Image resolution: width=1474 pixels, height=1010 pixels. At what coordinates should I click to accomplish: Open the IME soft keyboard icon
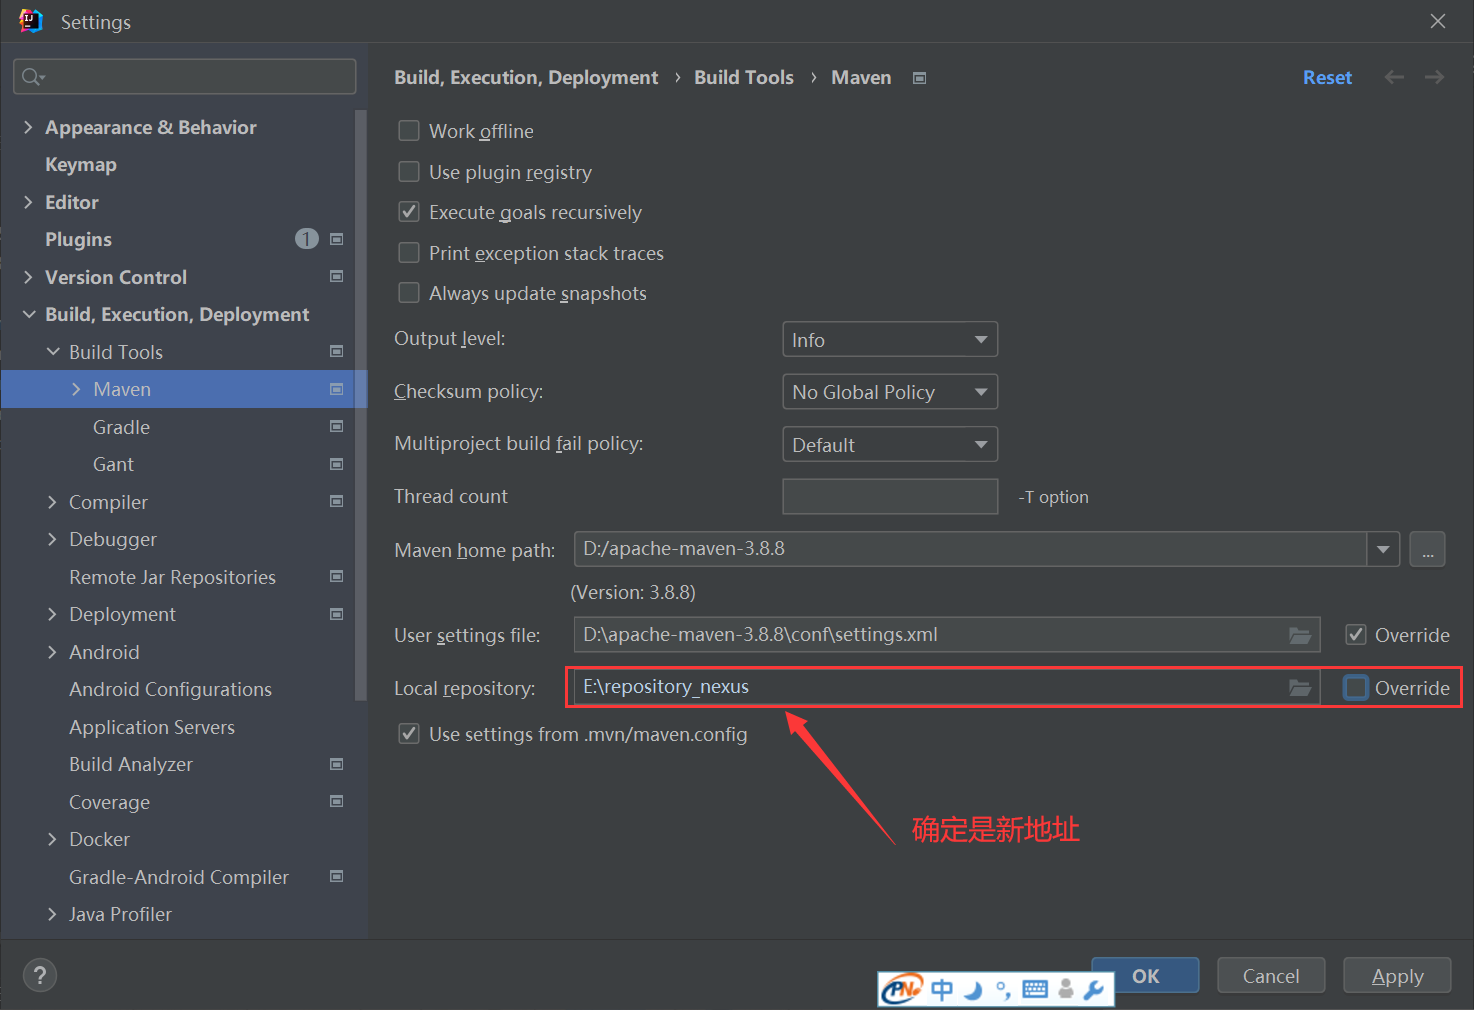[x=1036, y=990]
